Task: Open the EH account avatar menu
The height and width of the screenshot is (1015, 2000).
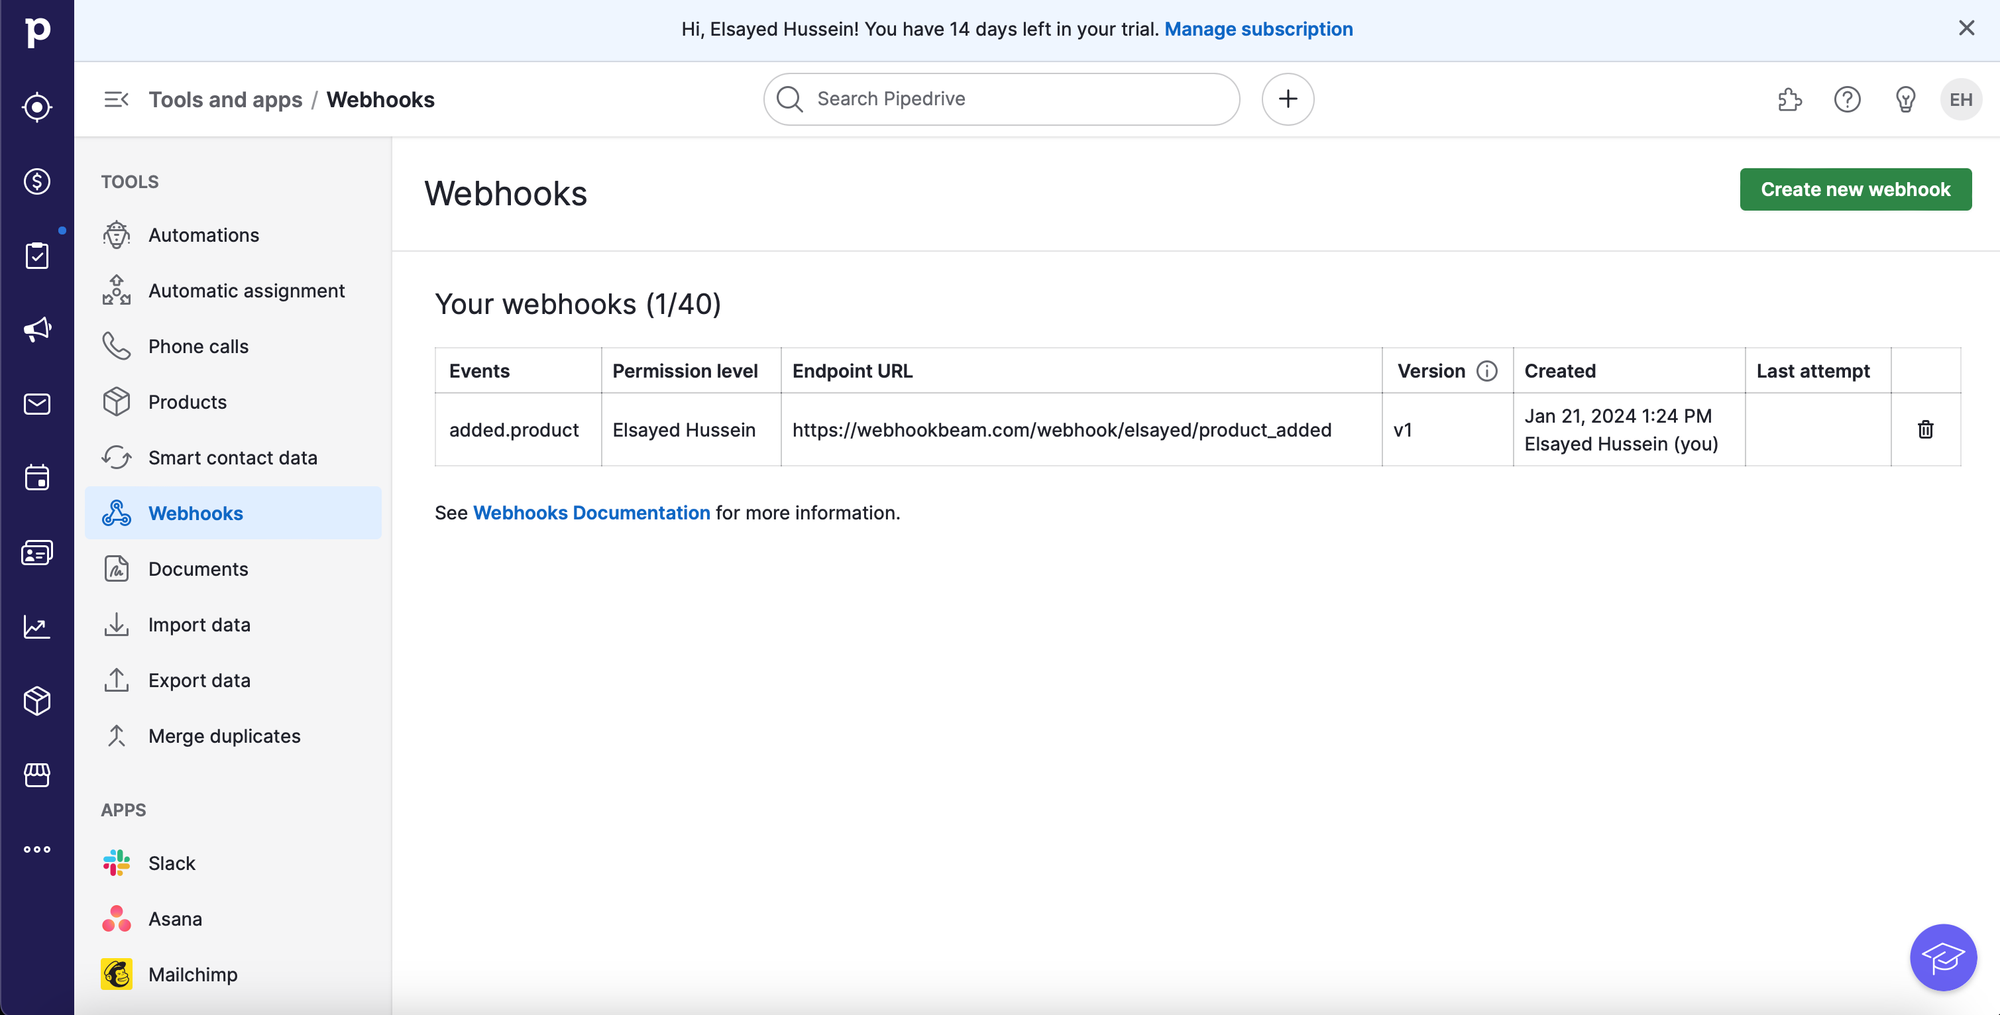Action: tap(1960, 99)
